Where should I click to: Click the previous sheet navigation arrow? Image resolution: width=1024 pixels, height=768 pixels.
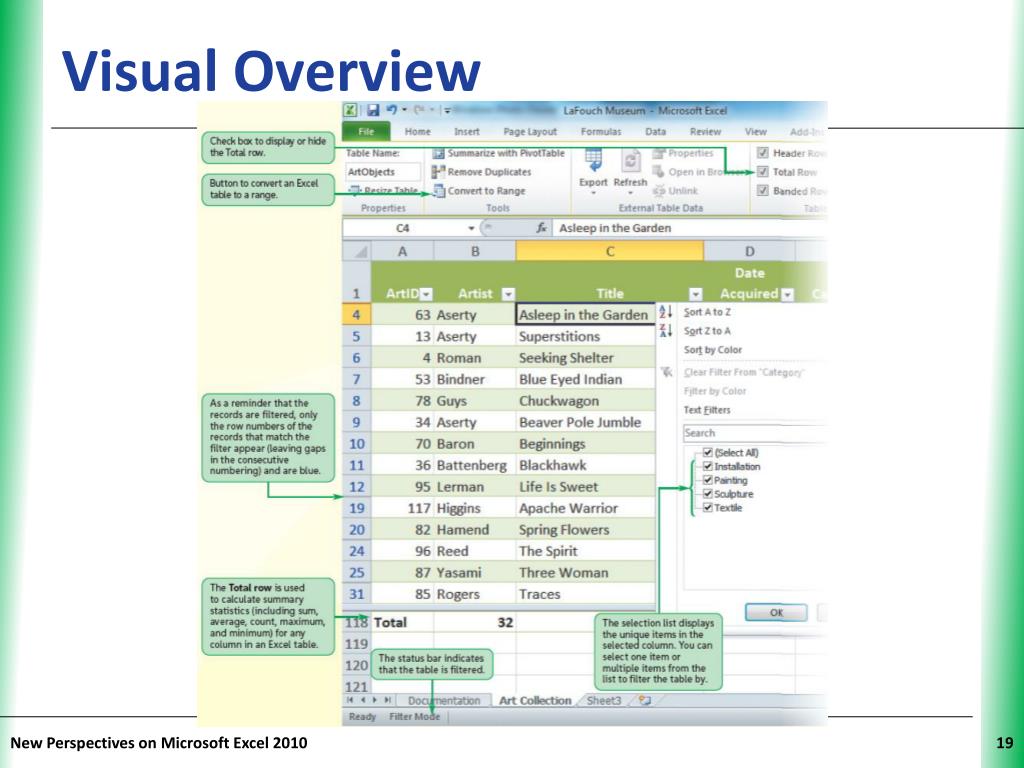(363, 700)
